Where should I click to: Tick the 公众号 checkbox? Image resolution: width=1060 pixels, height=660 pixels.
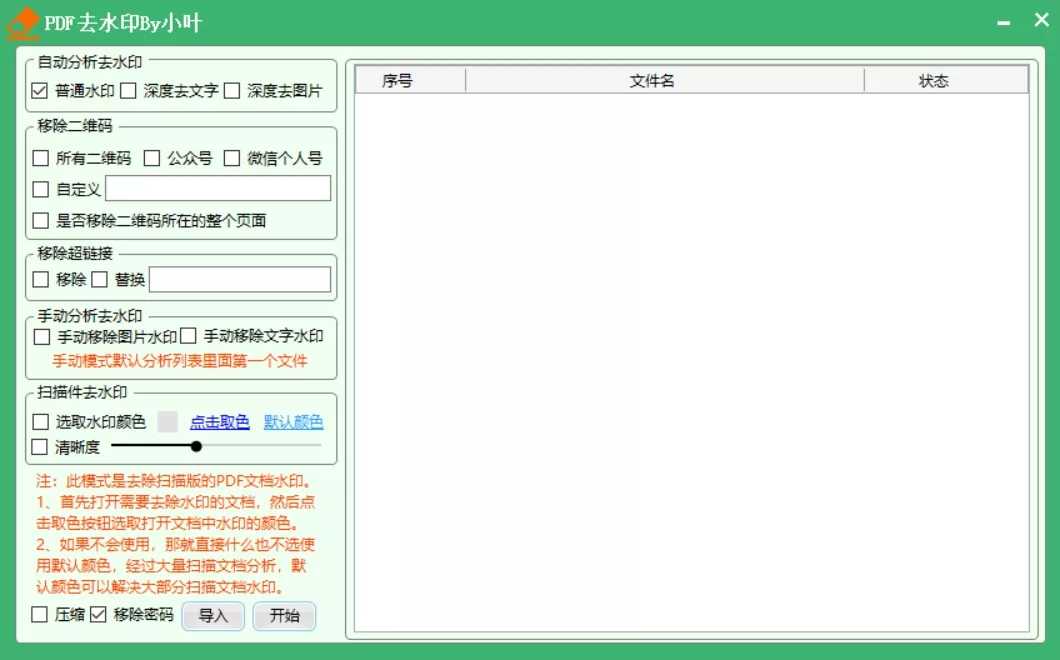pyautogui.click(x=152, y=158)
